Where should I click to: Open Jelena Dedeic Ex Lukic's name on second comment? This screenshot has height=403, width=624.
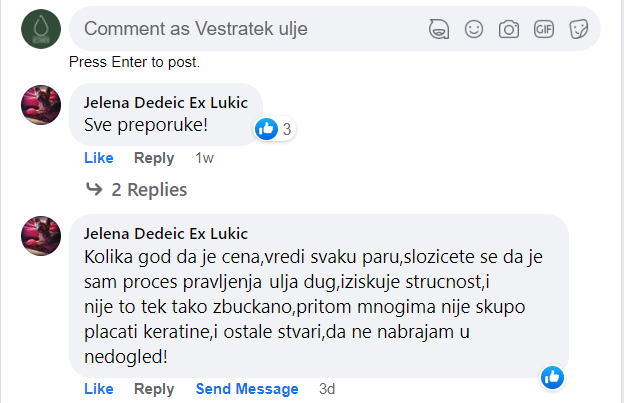coord(166,234)
